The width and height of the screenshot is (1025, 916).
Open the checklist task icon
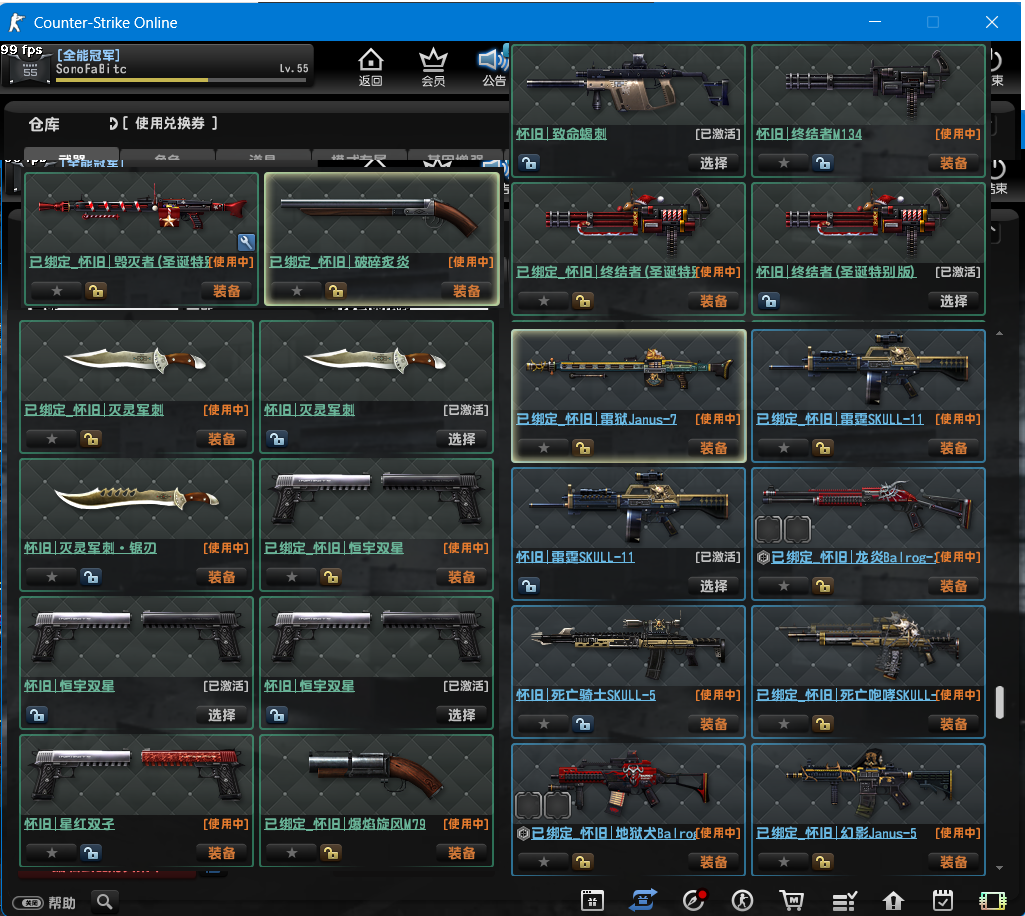coord(844,902)
